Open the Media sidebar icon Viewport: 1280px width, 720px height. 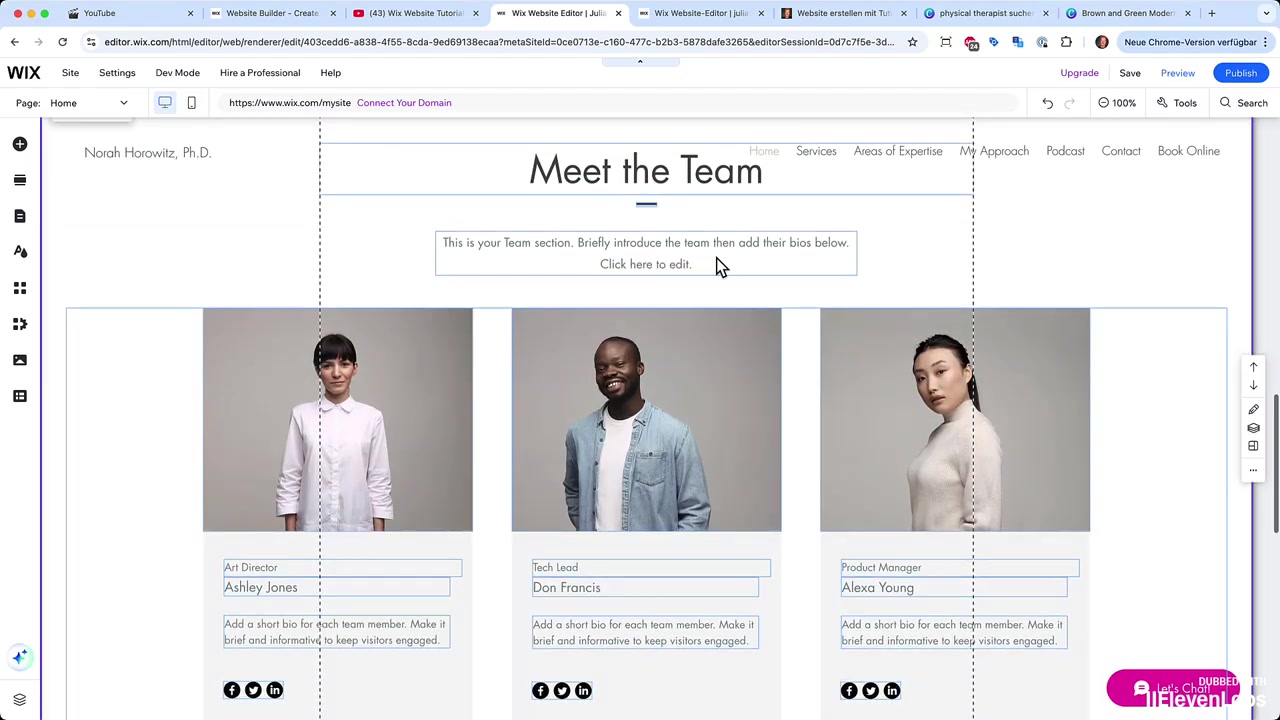(x=20, y=360)
